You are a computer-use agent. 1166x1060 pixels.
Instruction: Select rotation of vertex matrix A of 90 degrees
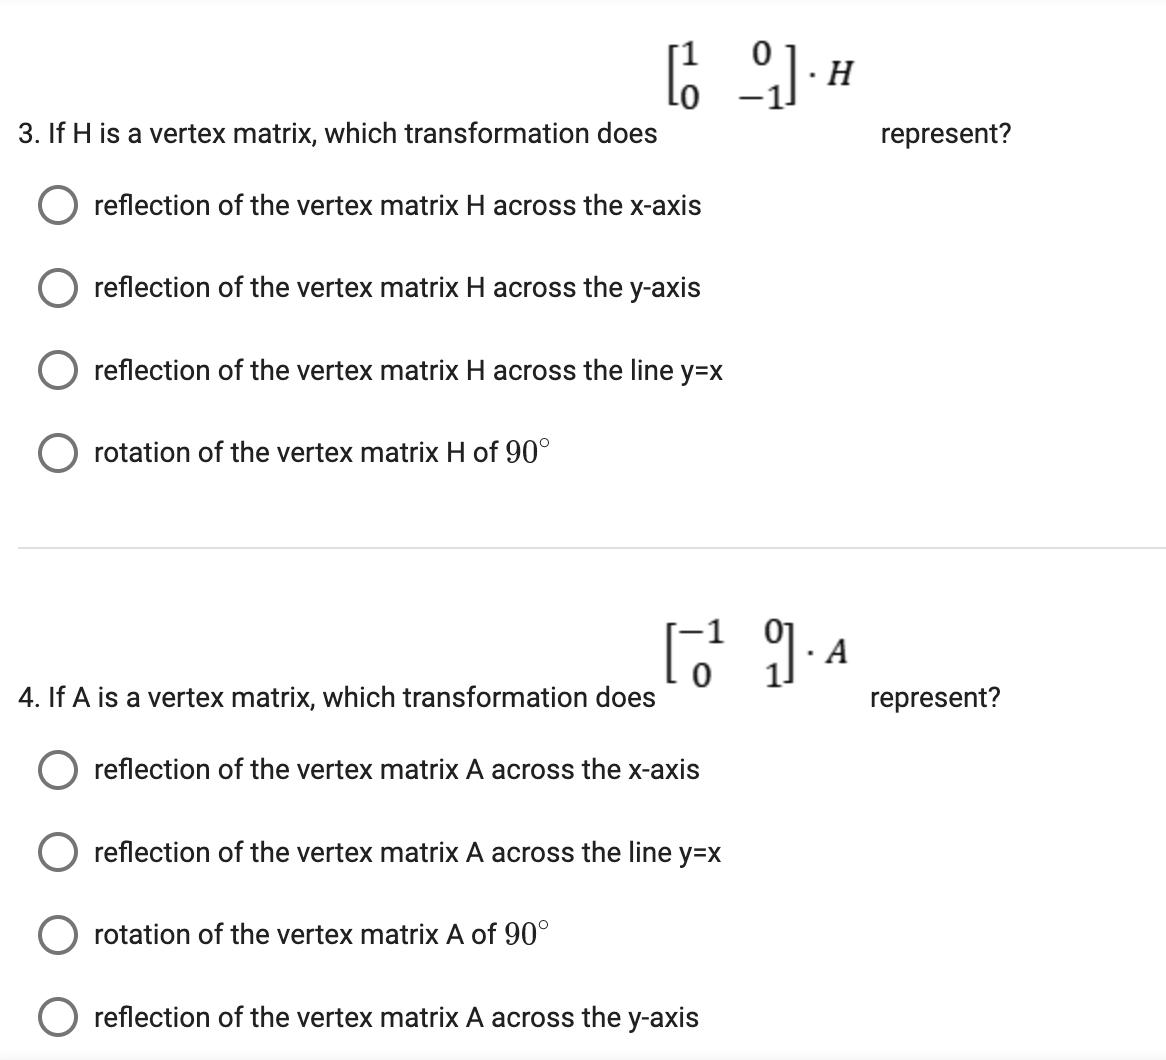tap(57, 935)
